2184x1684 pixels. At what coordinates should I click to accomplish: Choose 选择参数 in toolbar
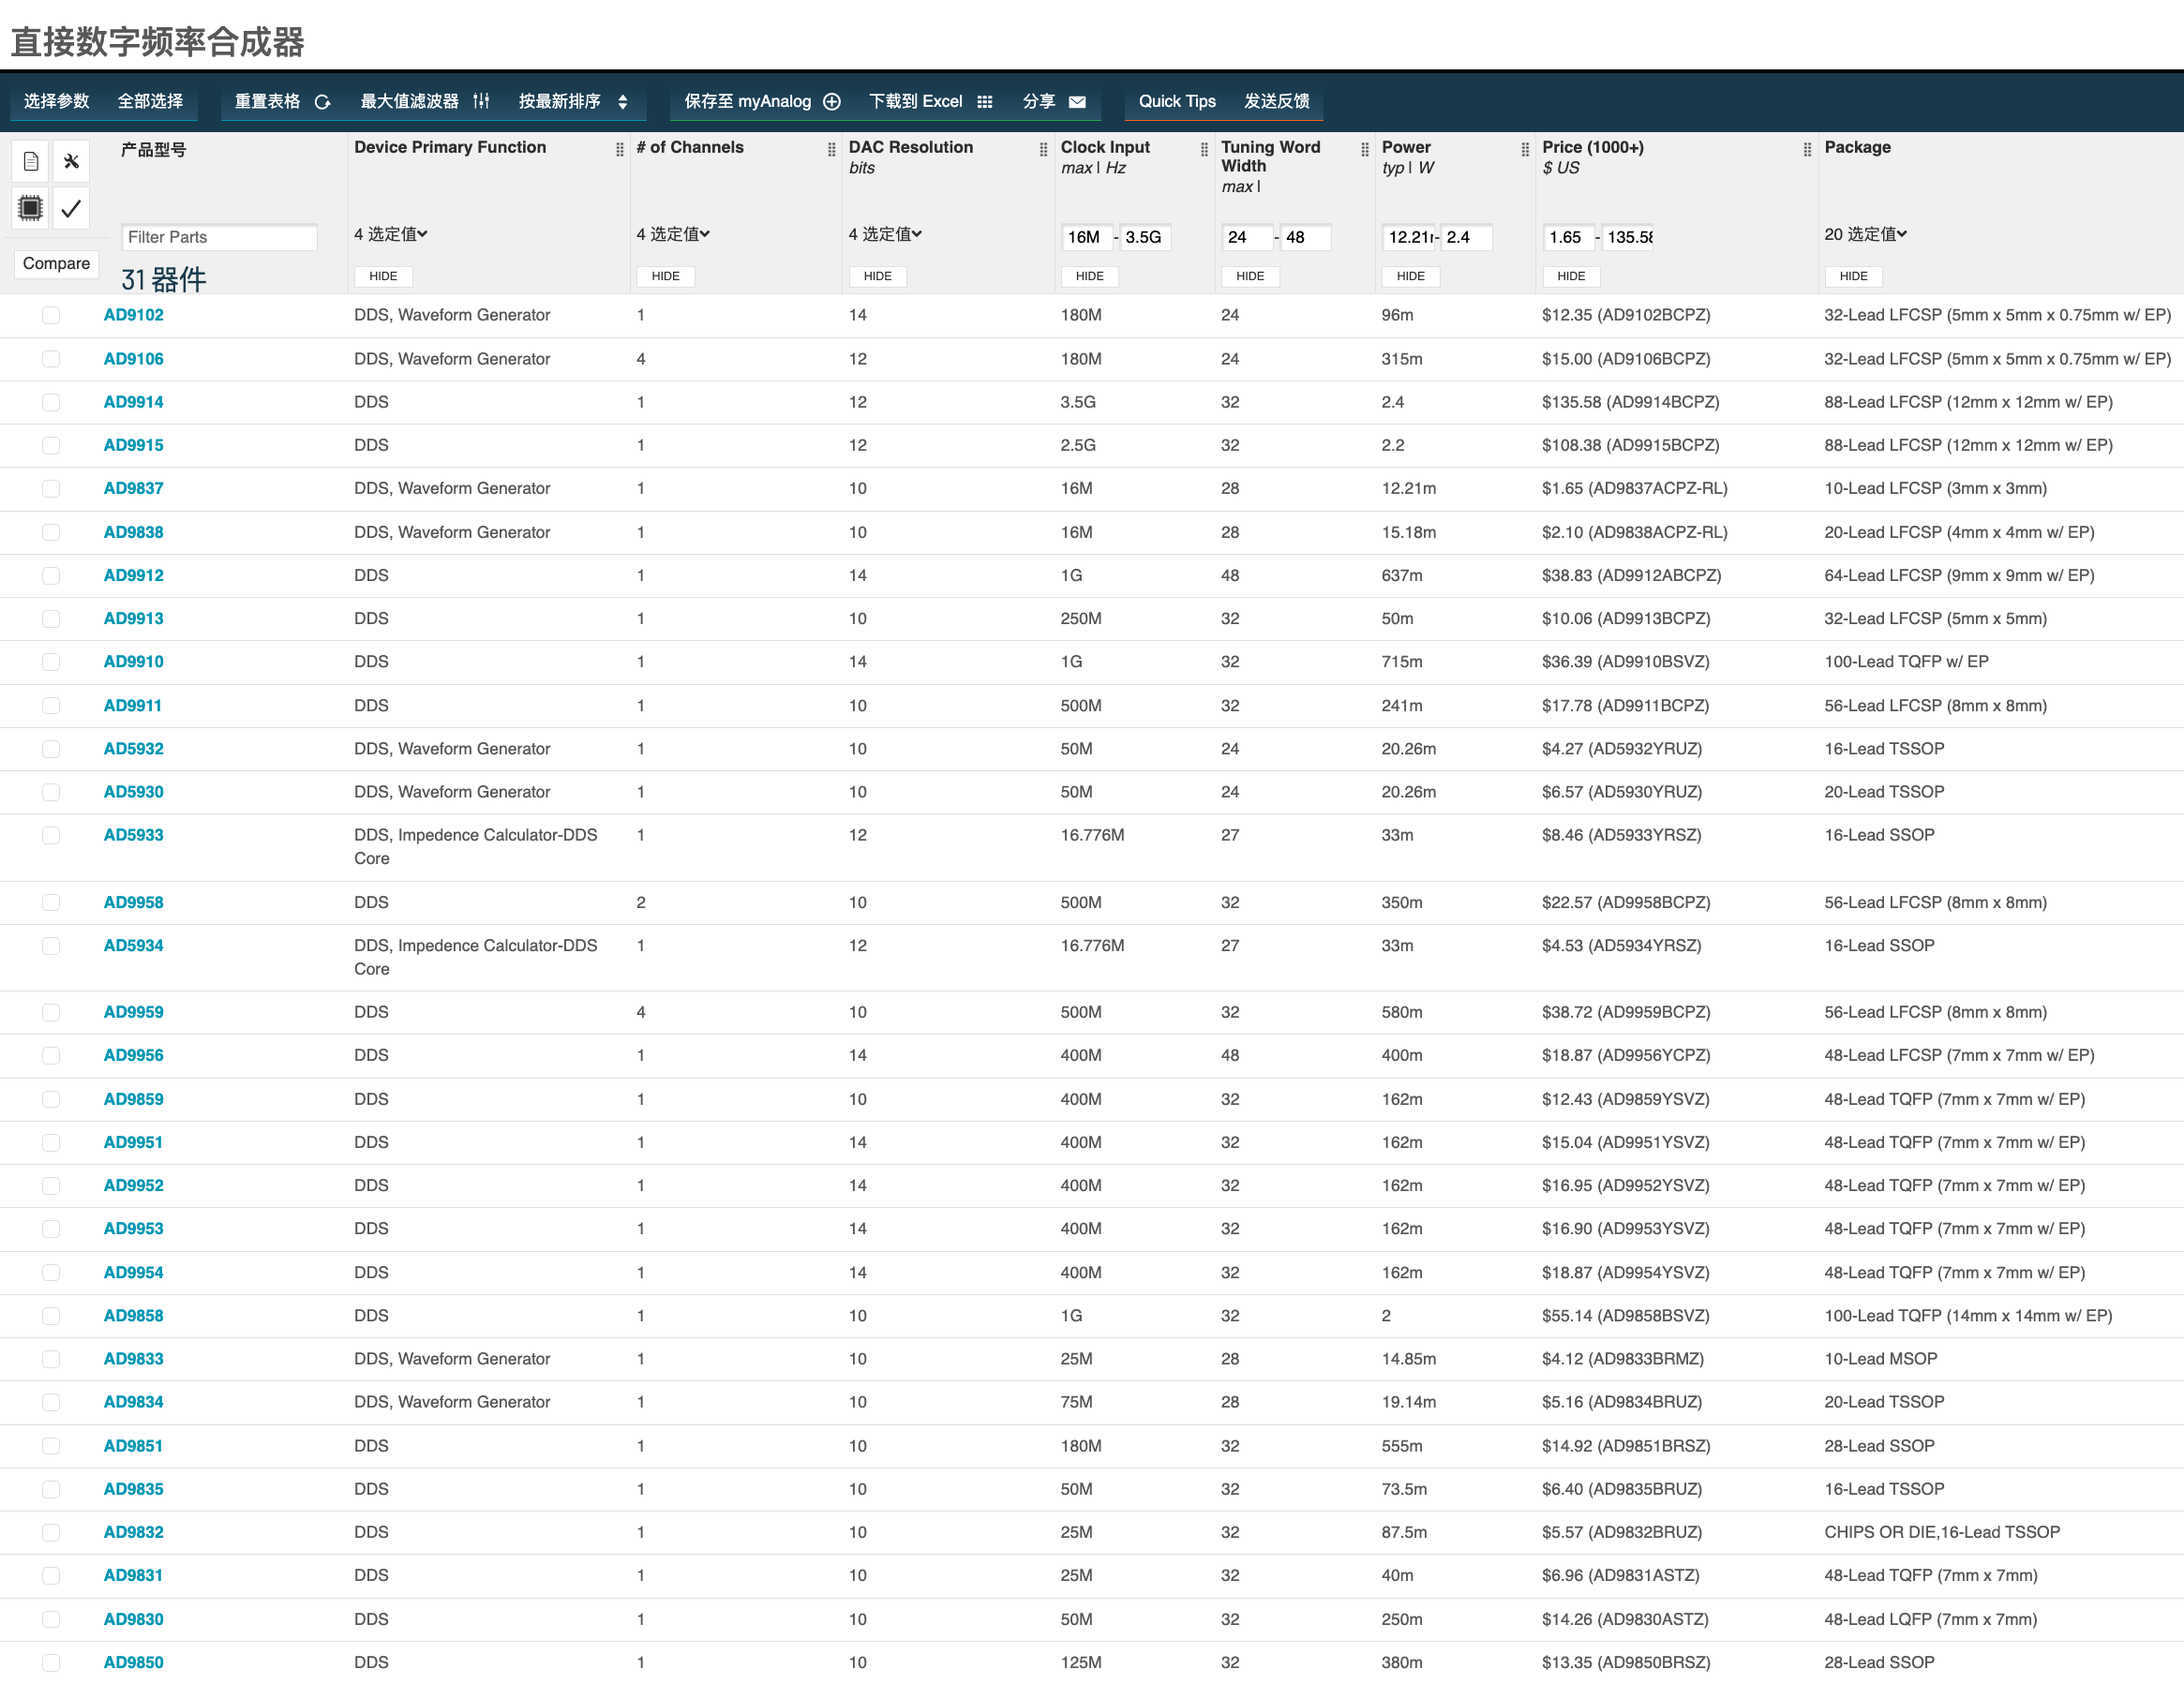tap(57, 101)
